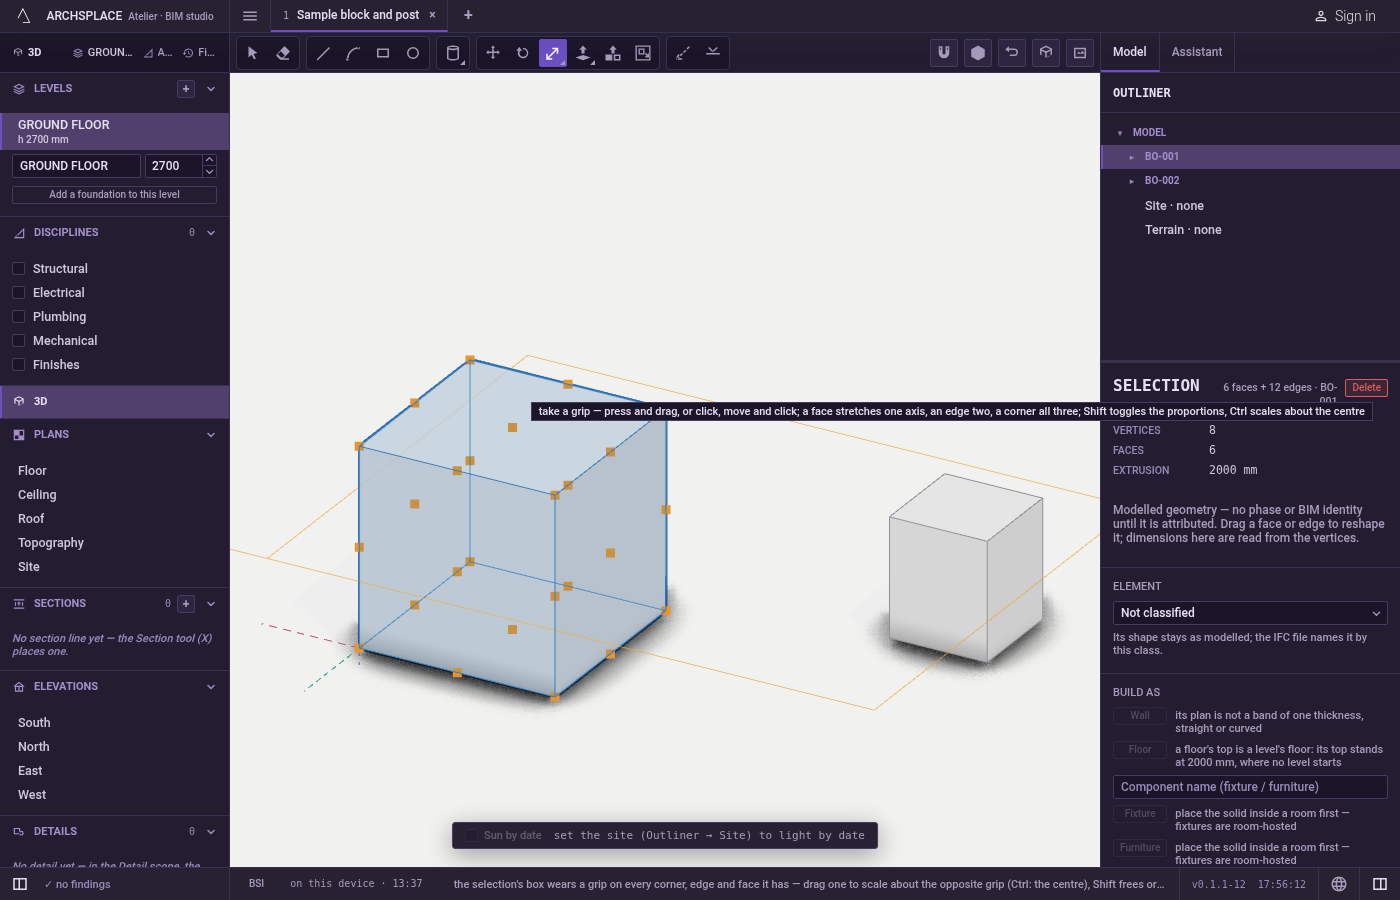Open the Not classified element dropdown
Image resolution: width=1400 pixels, height=900 pixels.
pyautogui.click(x=1250, y=613)
